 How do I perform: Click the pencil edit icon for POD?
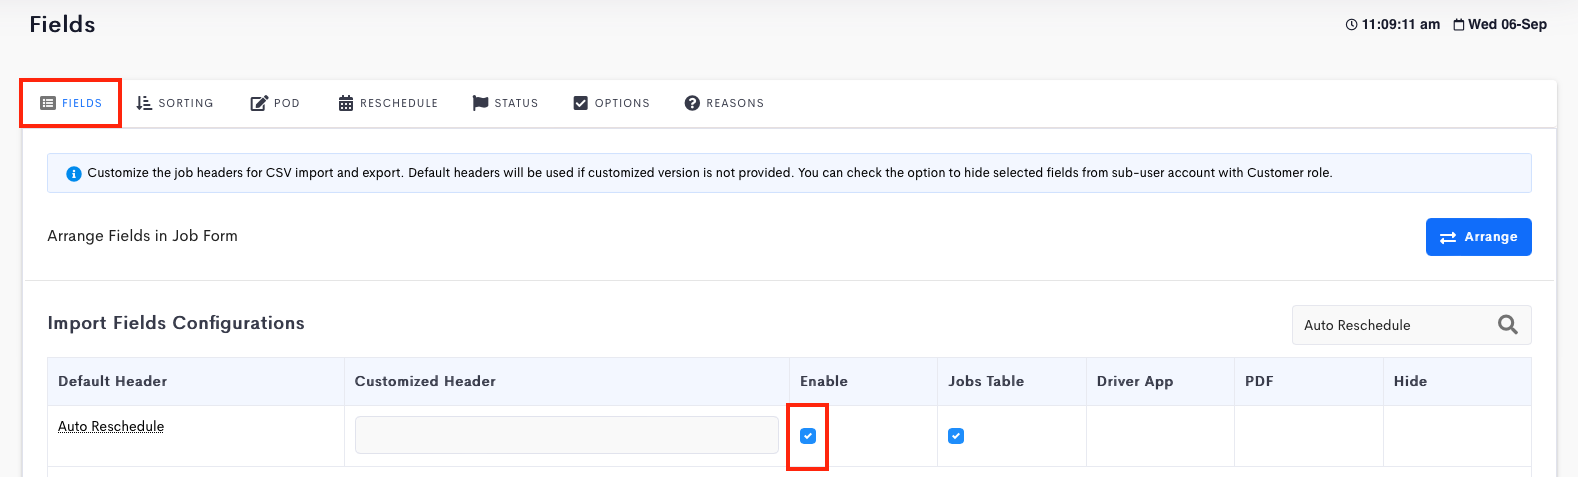pos(259,103)
